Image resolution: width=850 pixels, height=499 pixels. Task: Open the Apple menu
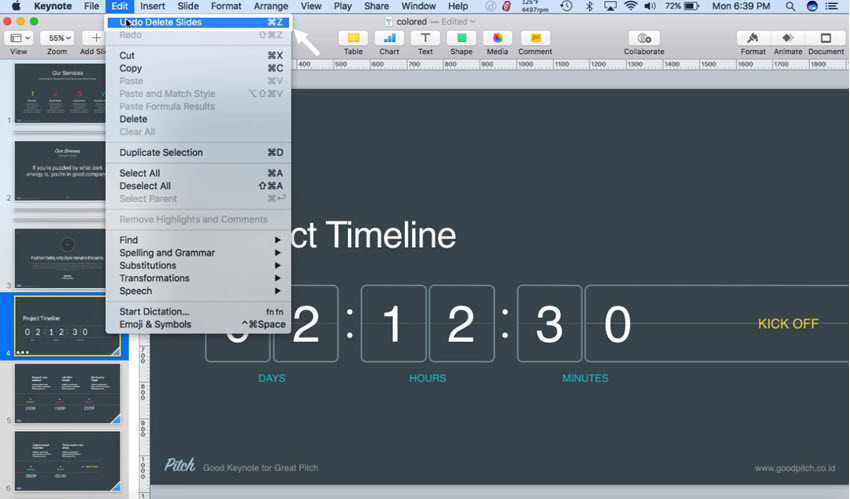pos(16,6)
